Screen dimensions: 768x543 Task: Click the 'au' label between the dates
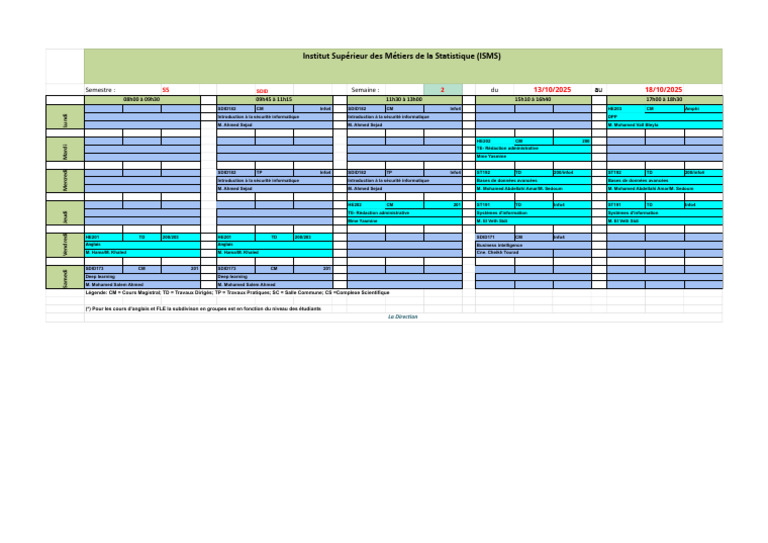pyautogui.click(x=598, y=90)
